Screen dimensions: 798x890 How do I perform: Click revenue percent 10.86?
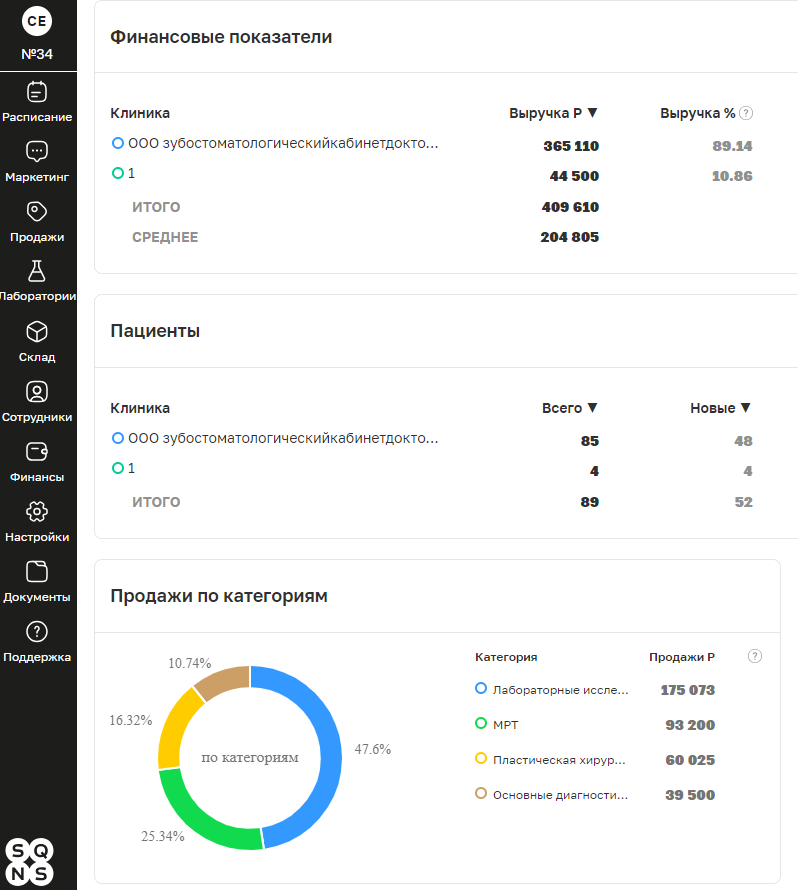pyautogui.click(x=732, y=176)
